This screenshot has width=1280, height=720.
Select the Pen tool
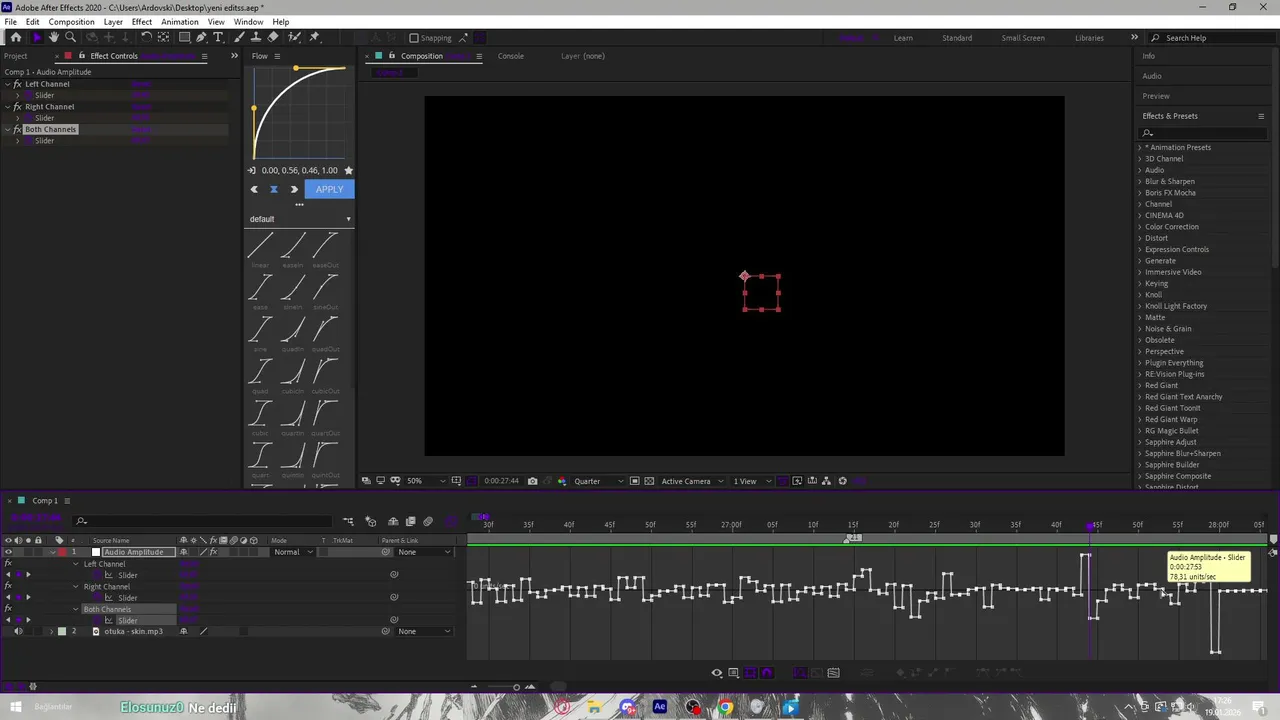pos(201,37)
